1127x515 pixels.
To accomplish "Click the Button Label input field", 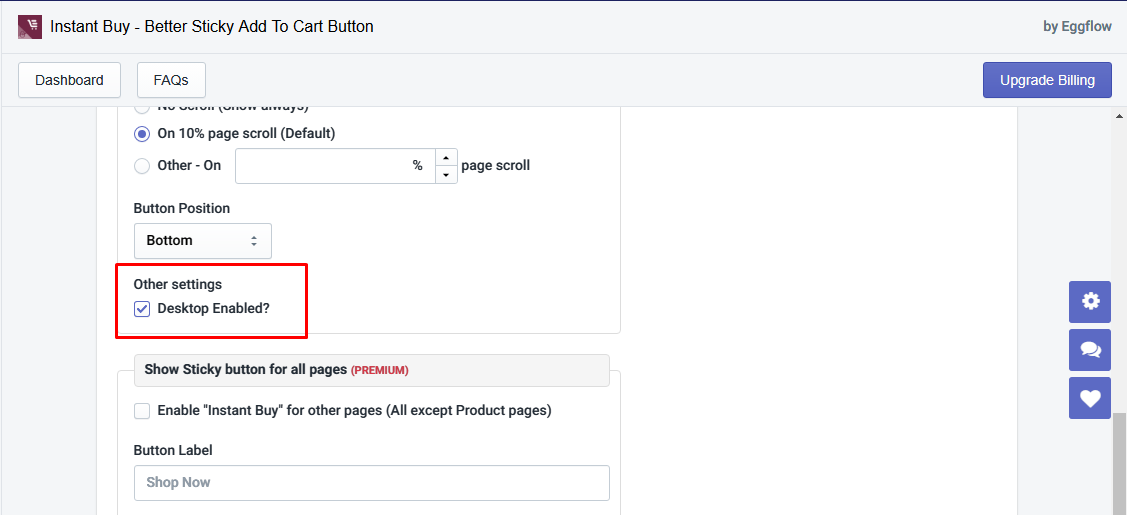I will pyautogui.click(x=372, y=483).
